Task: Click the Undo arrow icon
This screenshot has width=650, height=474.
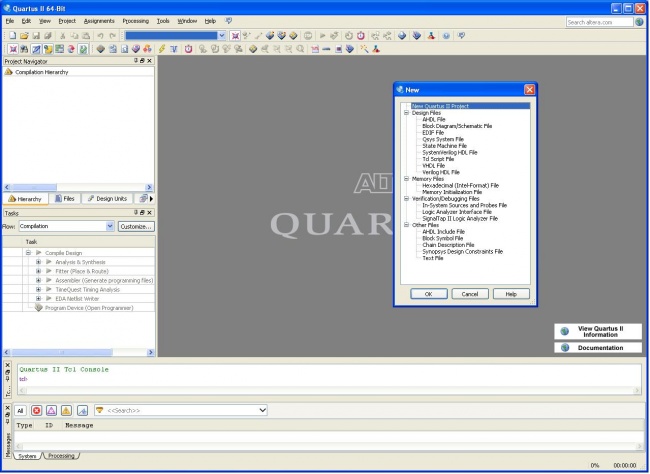Action: coord(99,35)
